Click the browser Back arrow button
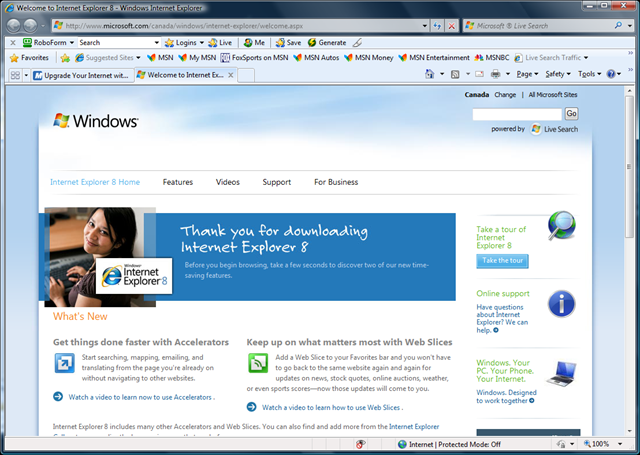The height and width of the screenshot is (455, 640). pyautogui.click(x=14, y=26)
